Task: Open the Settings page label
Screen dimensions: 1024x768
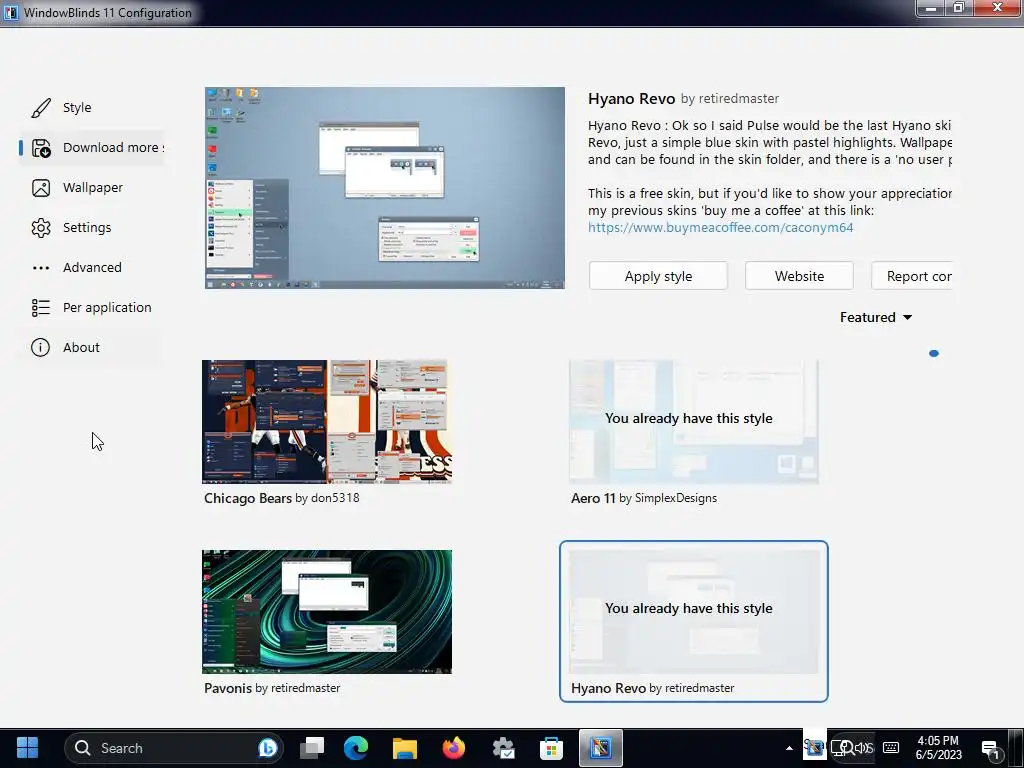Action: coord(87,227)
